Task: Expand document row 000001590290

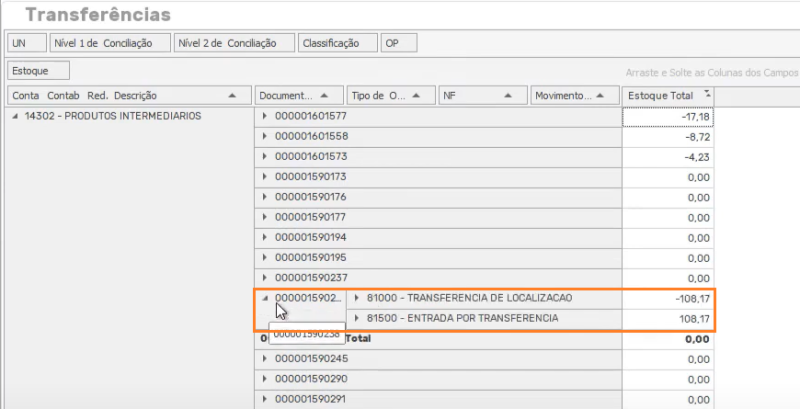Action: tap(264, 379)
